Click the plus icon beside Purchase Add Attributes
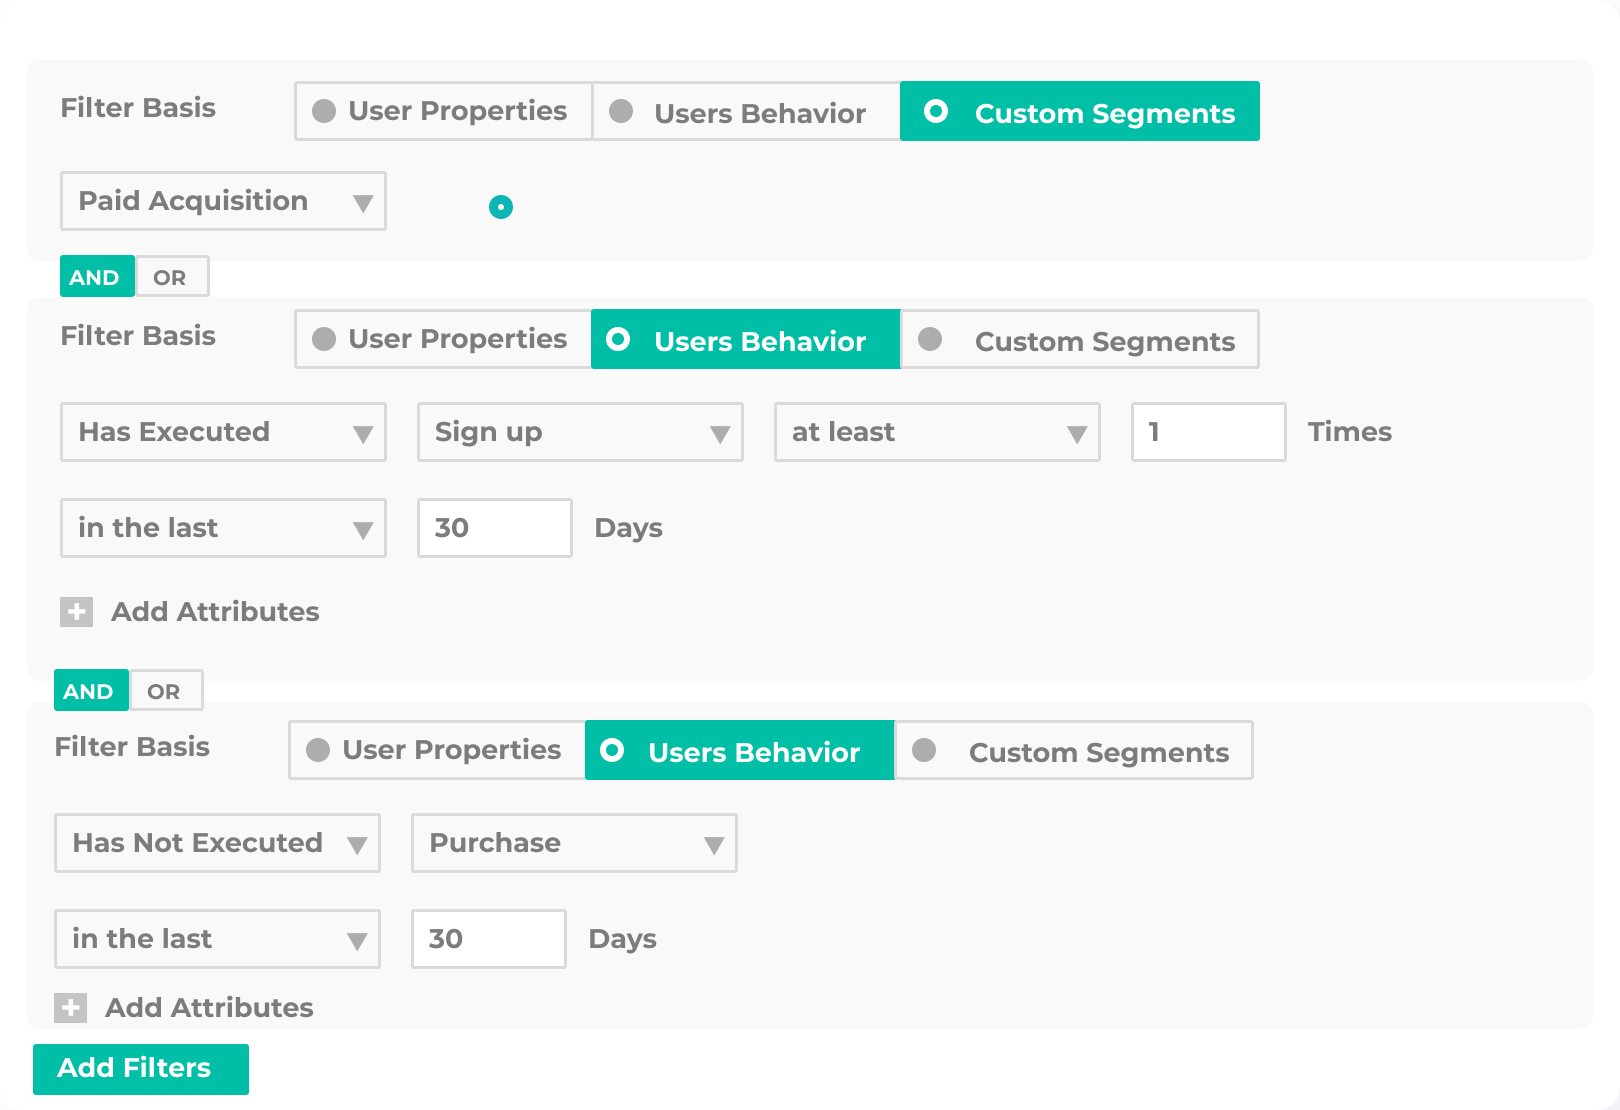 click(71, 1008)
